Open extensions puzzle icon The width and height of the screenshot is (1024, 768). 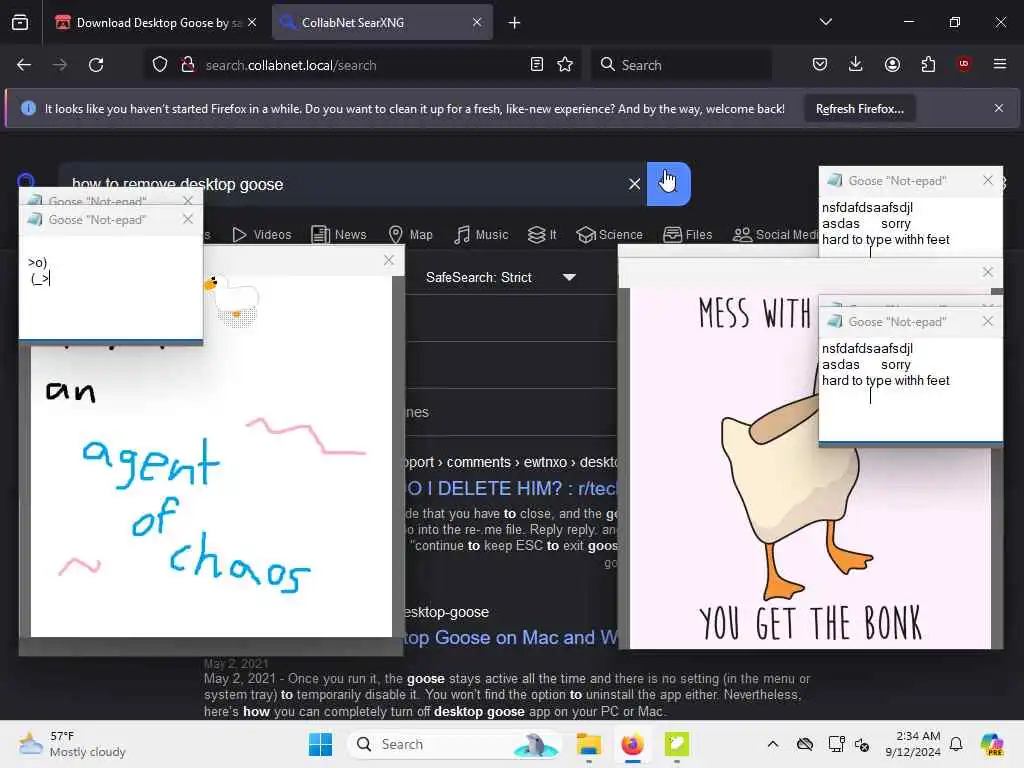[x=928, y=64]
